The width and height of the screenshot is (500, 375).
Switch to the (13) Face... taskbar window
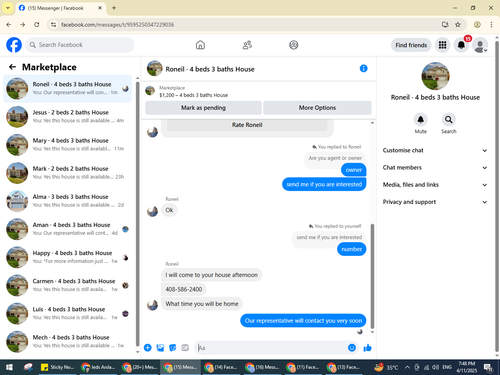[344, 367]
